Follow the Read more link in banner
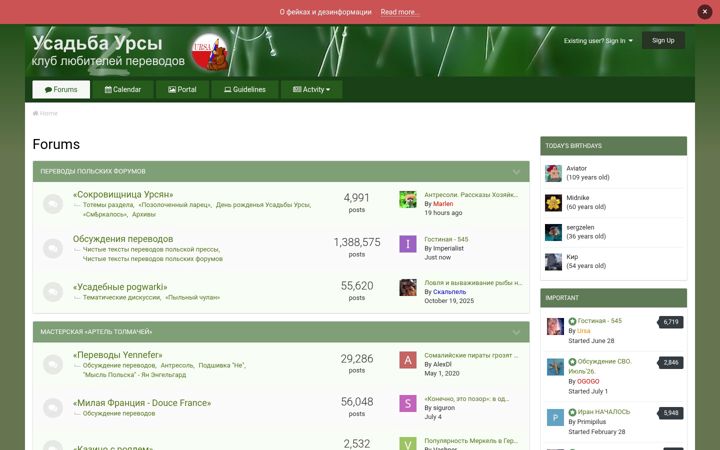Viewport: 720px width, 450px height. (399, 12)
